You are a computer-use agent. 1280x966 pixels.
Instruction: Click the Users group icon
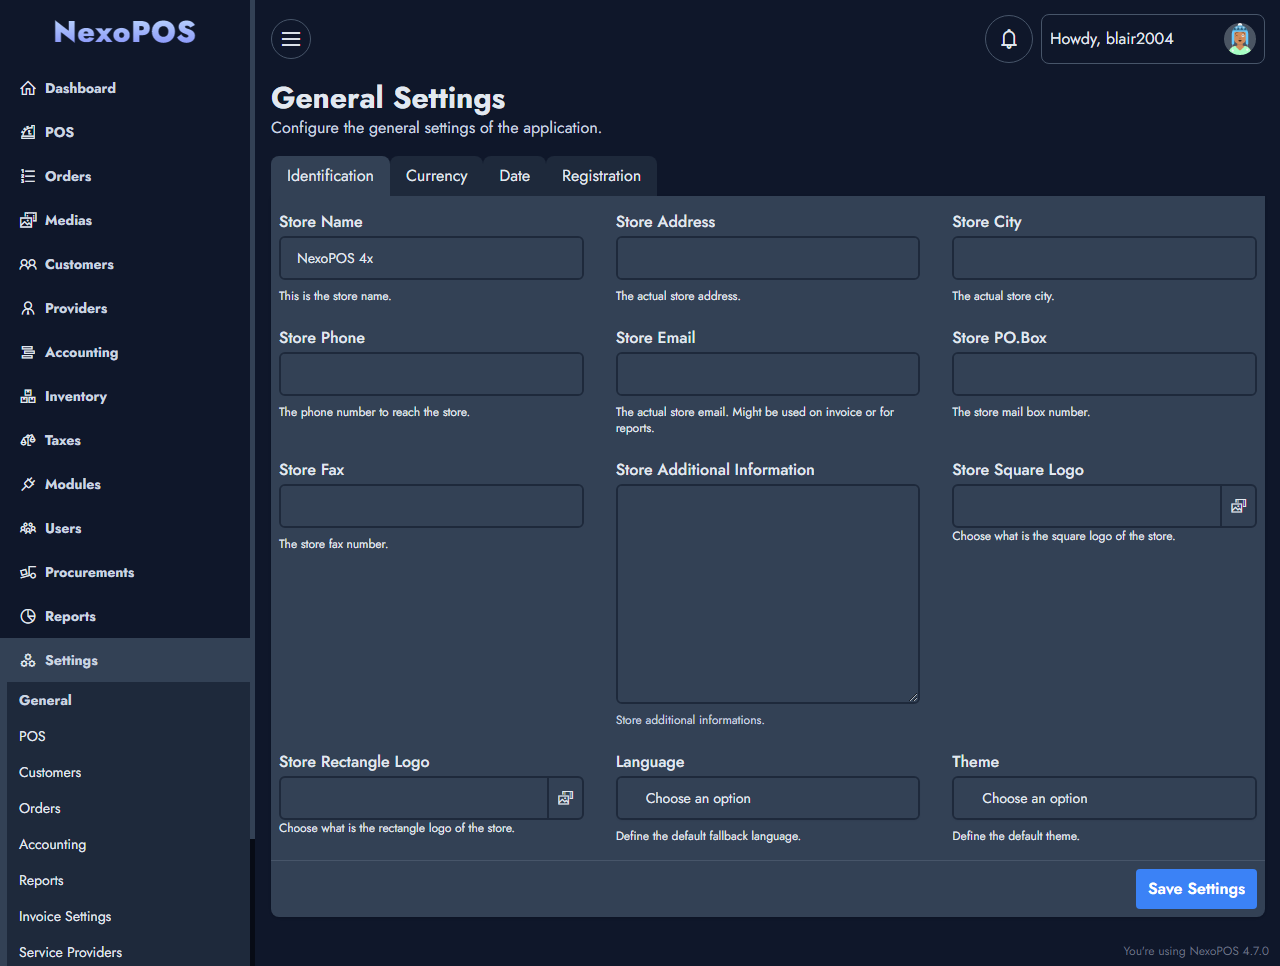pyautogui.click(x=28, y=528)
